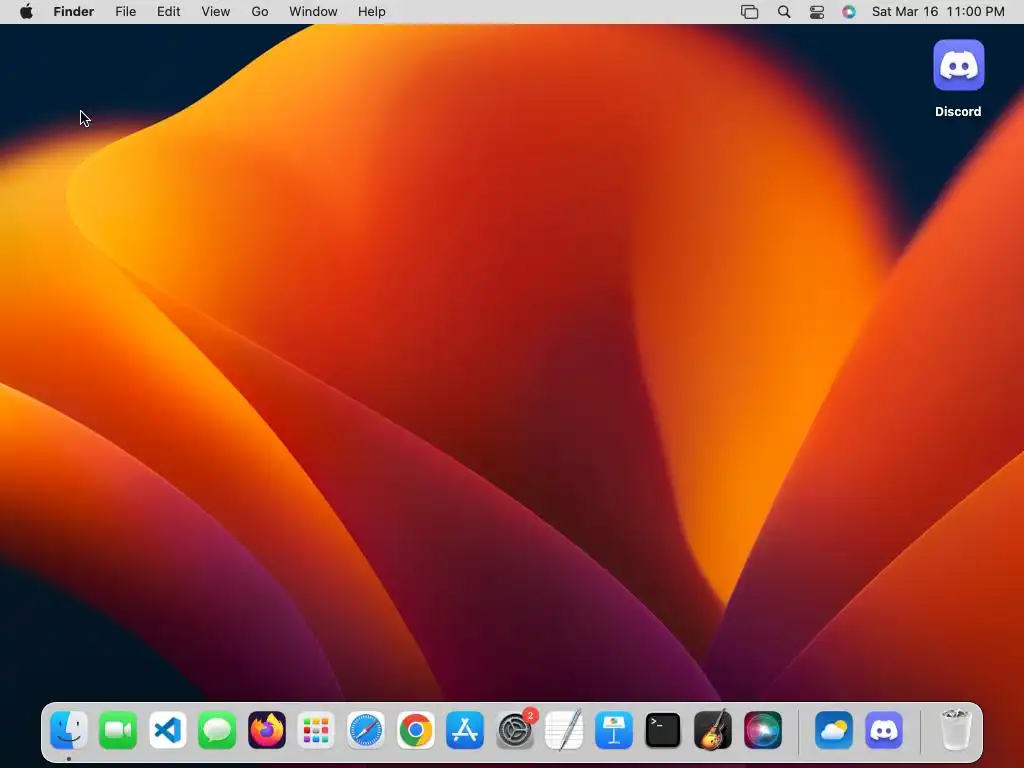The height and width of the screenshot is (768, 1024).
Task: Open the Weather app in Dock
Action: tap(834, 729)
